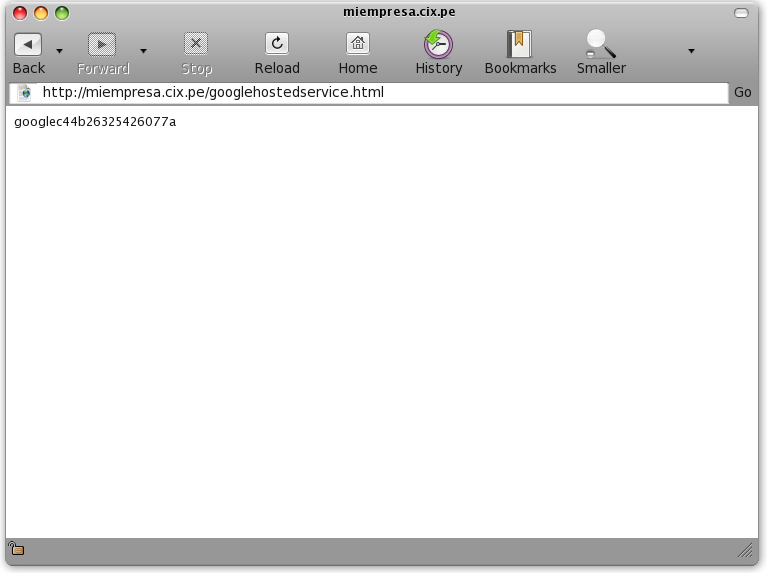
Task: Open the Forward history dropdown arrow
Action: (x=143, y=51)
